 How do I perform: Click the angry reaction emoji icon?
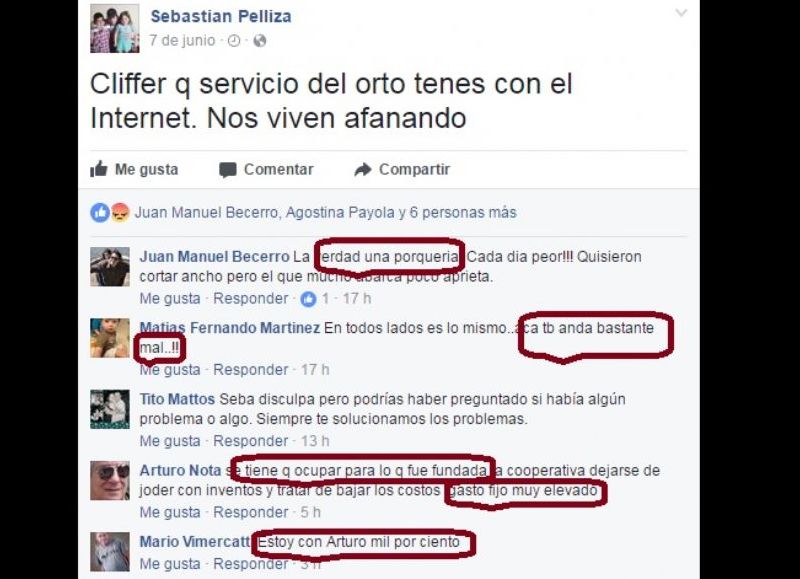pyautogui.click(x=120, y=212)
